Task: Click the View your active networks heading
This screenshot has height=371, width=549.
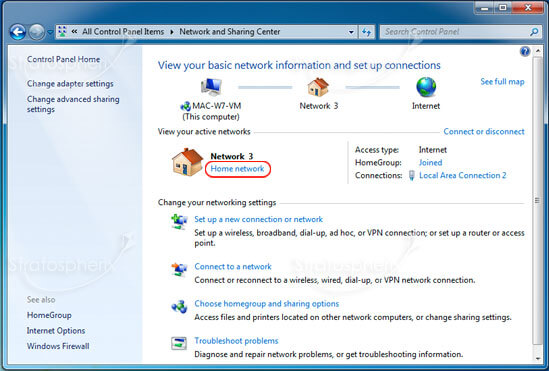Action: [204, 132]
